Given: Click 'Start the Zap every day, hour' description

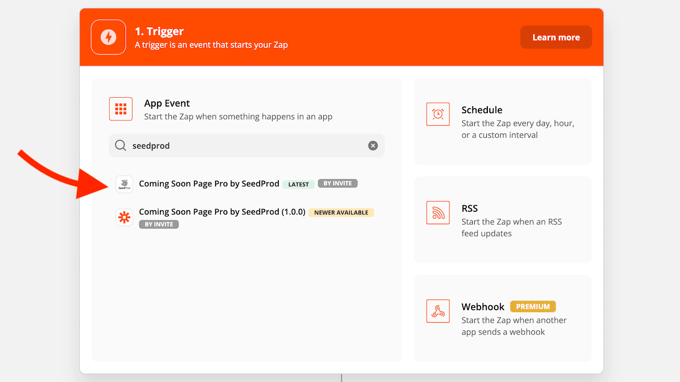Looking at the screenshot, I should (518, 129).
